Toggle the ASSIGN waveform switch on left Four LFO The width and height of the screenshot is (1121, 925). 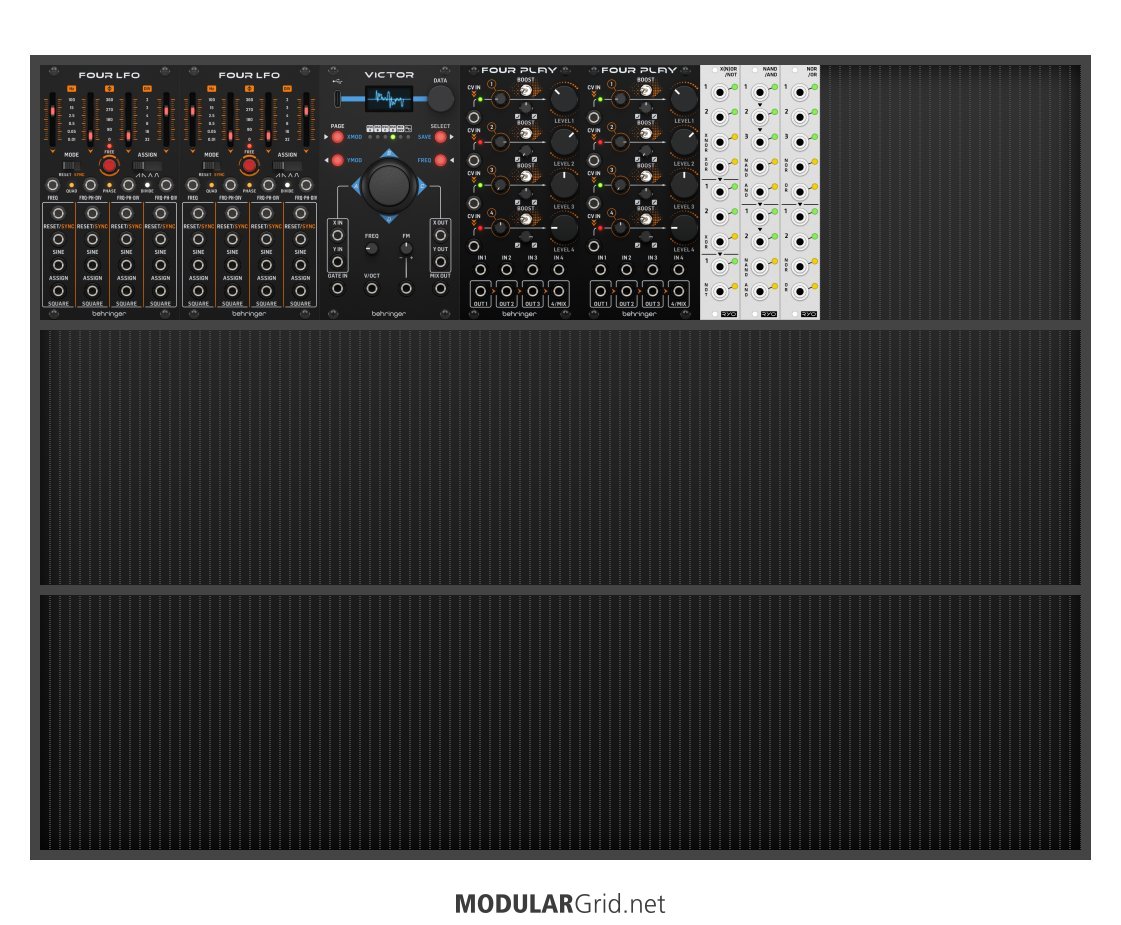[147, 165]
